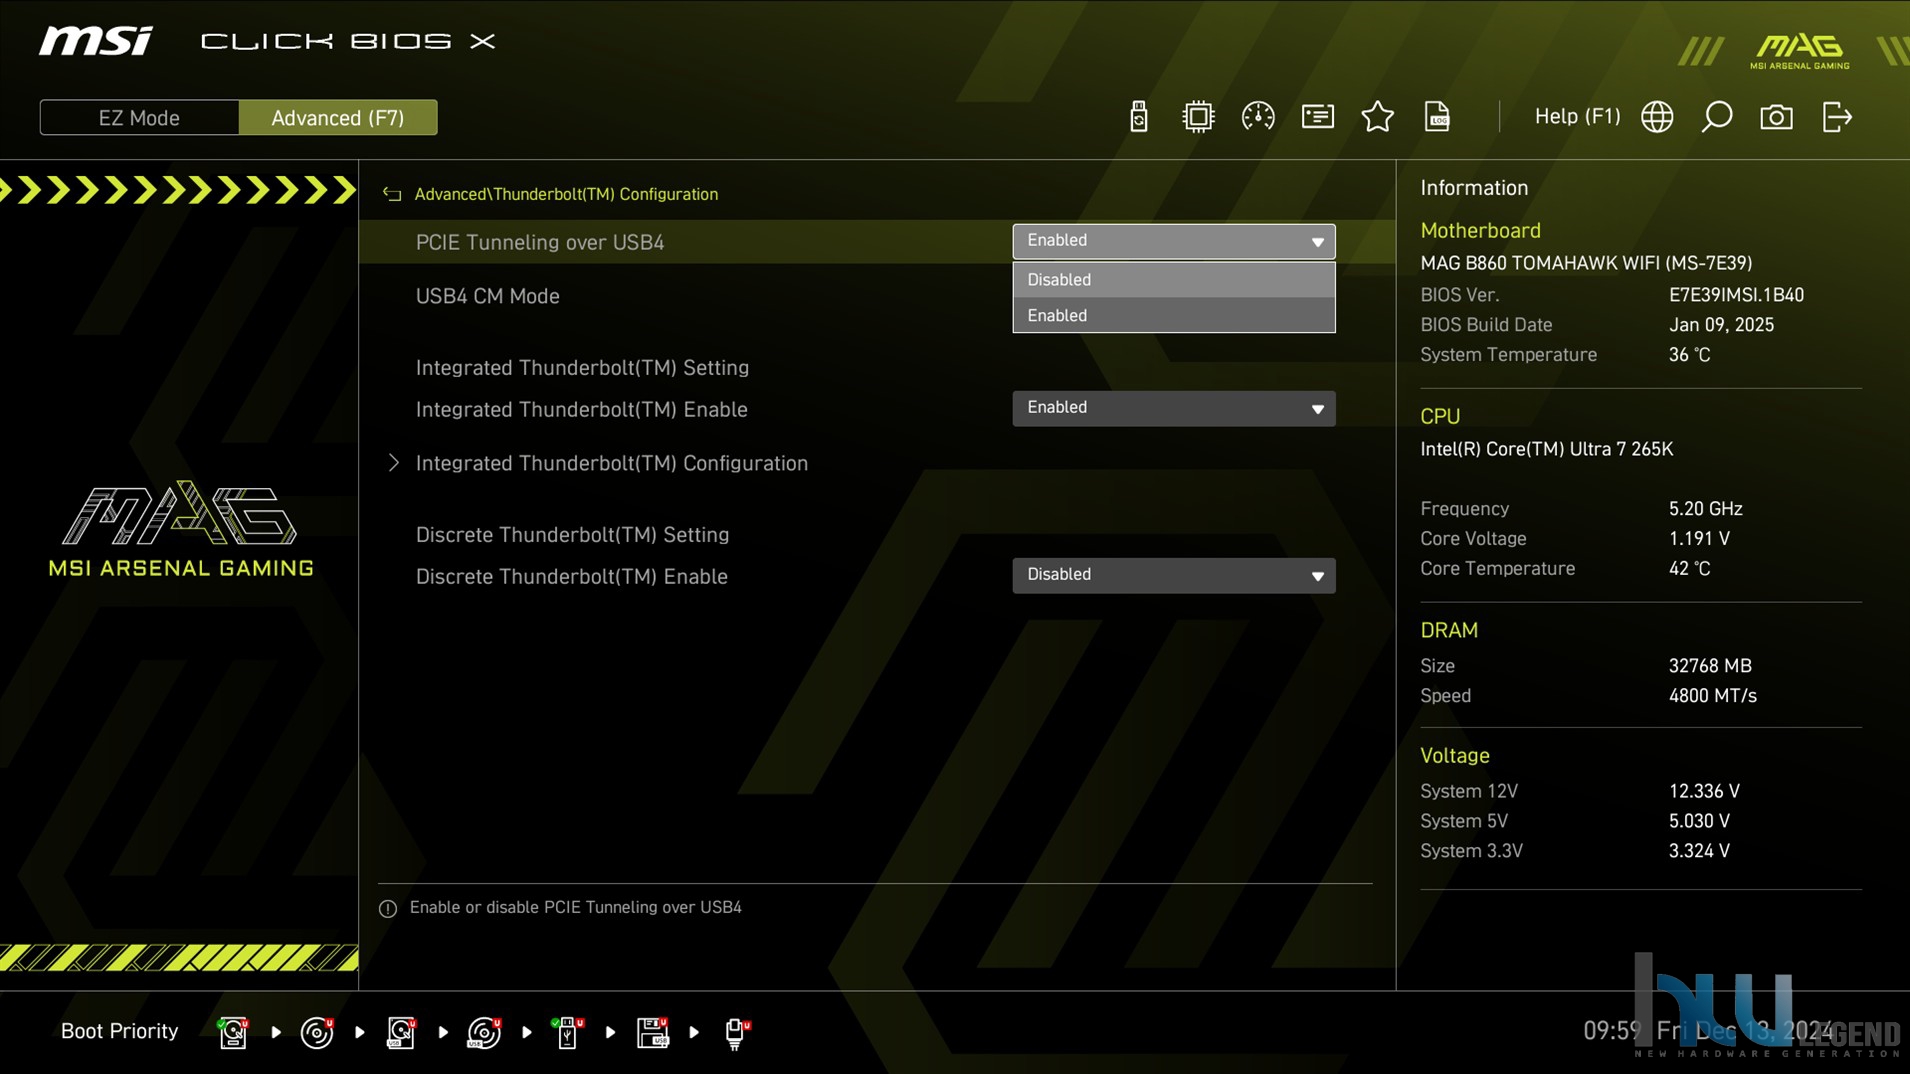
Task: Select the USB key boot device icon
Action: click(x=568, y=1032)
